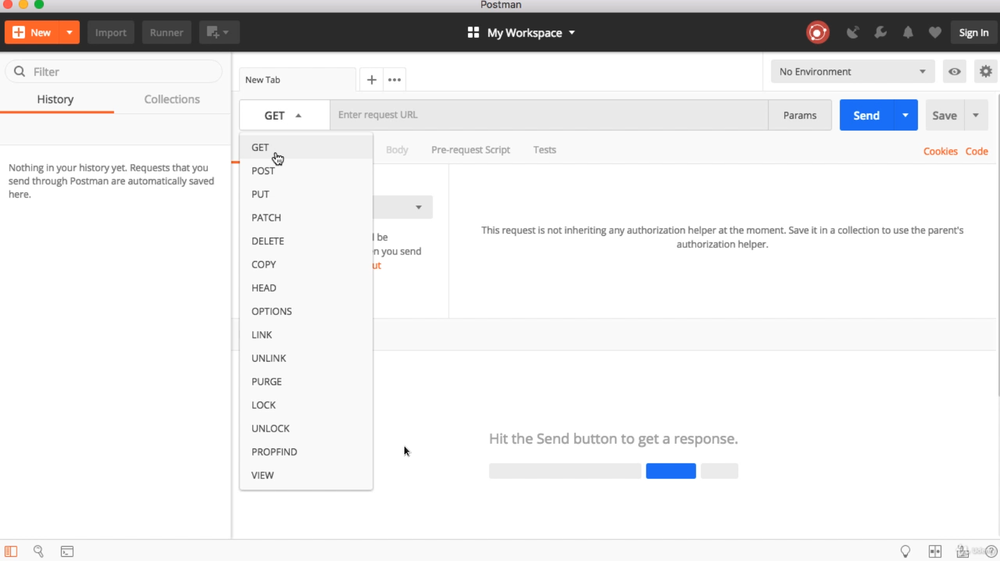Choose DELETE in the method dropdown list
This screenshot has width=1000, height=561.
pyautogui.click(x=268, y=241)
